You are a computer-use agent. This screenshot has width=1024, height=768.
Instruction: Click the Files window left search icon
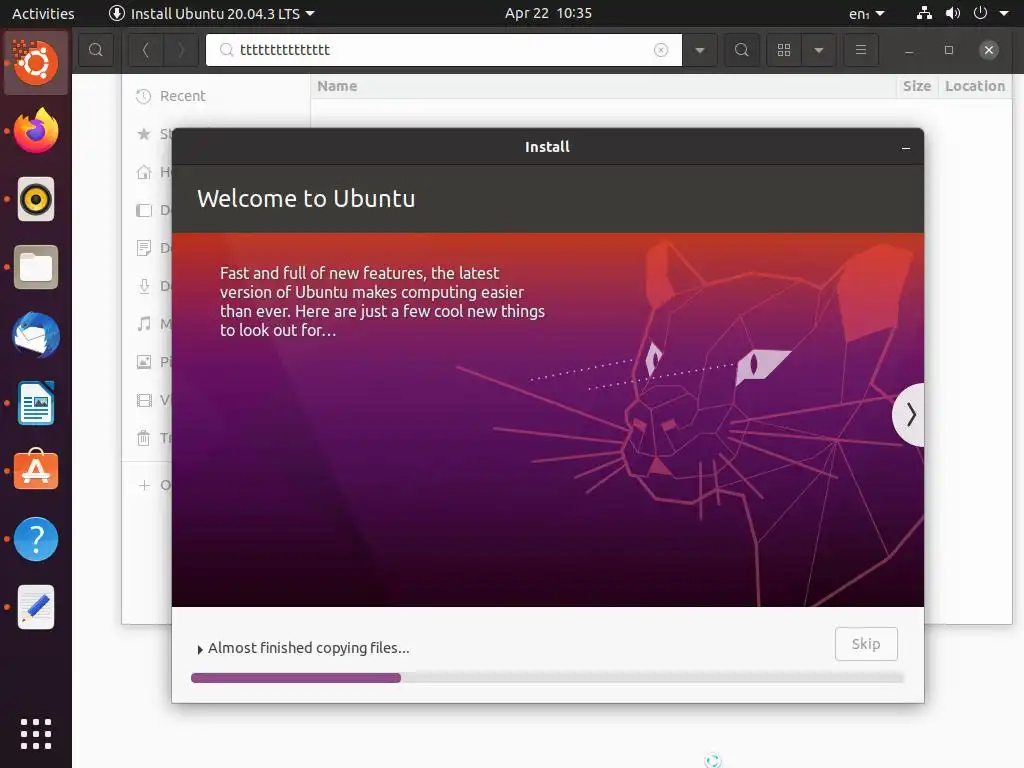pyautogui.click(x=95, y=50)
